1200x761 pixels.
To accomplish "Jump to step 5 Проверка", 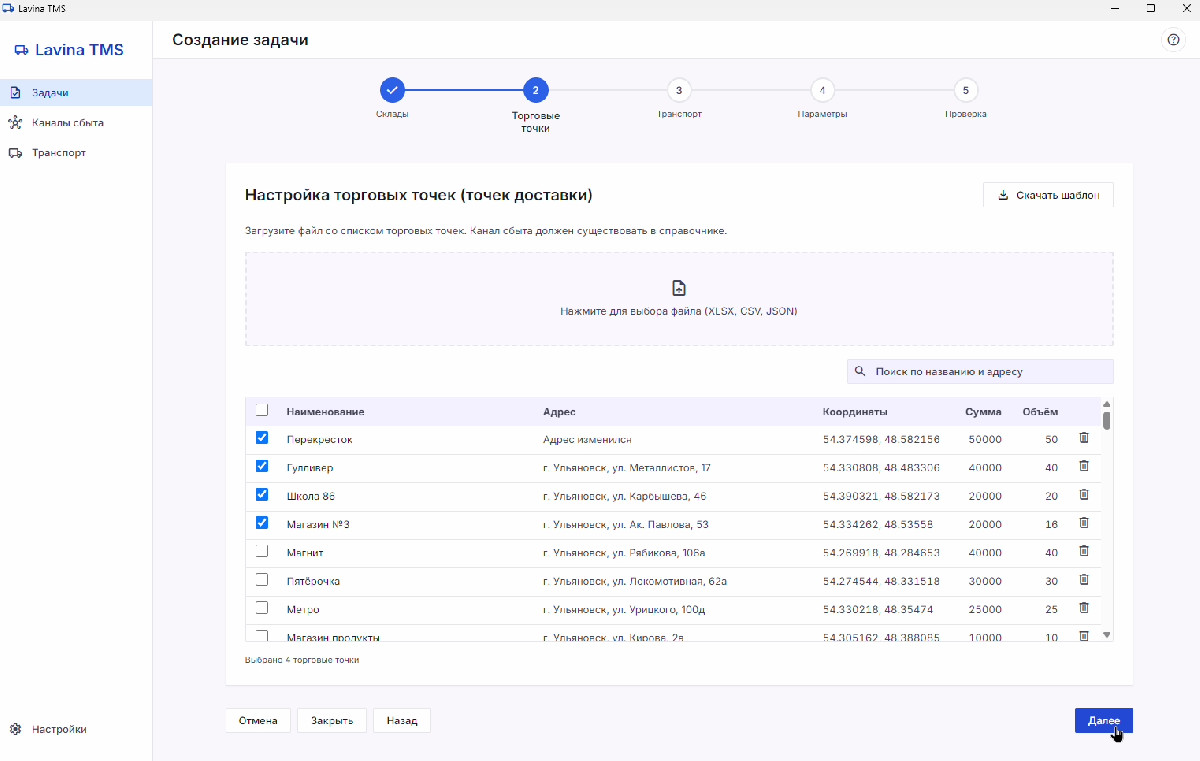I will click(965, 90).
